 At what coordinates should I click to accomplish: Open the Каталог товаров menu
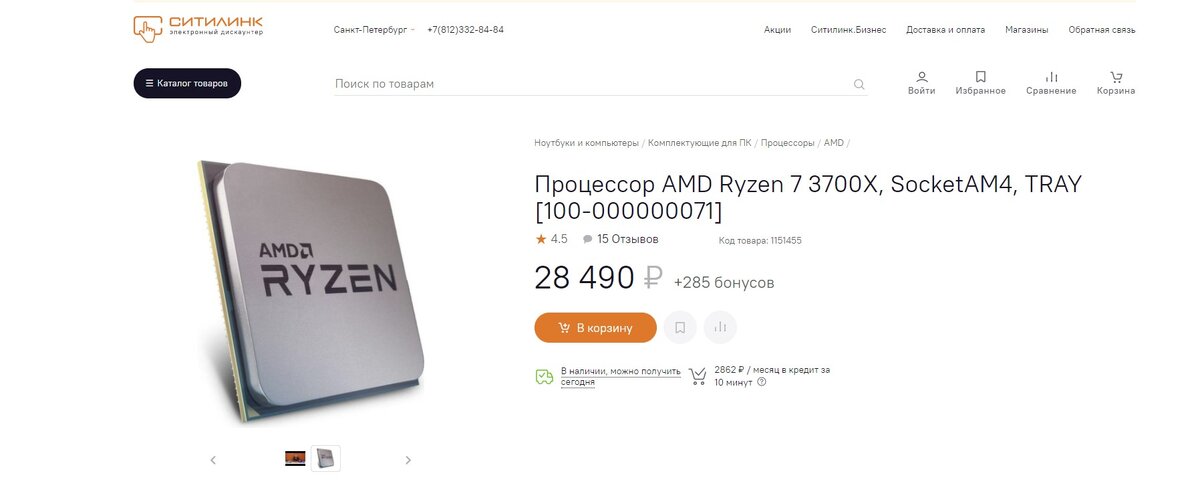(187, 83)
